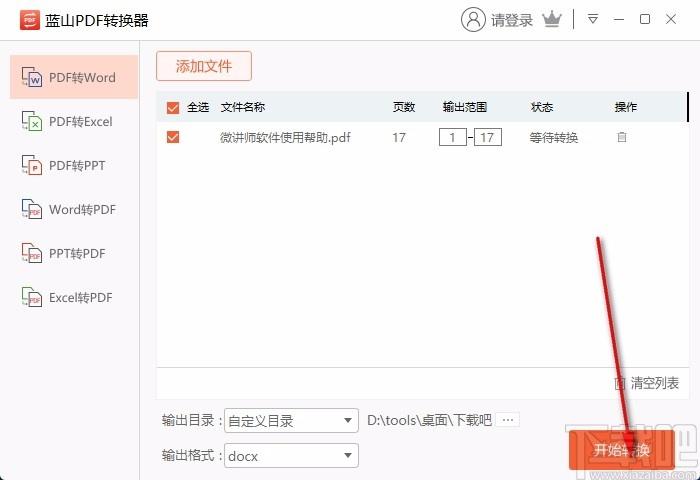The height and width of the screenshot is (480, 700).
Task: Click the 蓝山PDF转换器 app logo
Action: pyautogui.click(x=30, y=20)
